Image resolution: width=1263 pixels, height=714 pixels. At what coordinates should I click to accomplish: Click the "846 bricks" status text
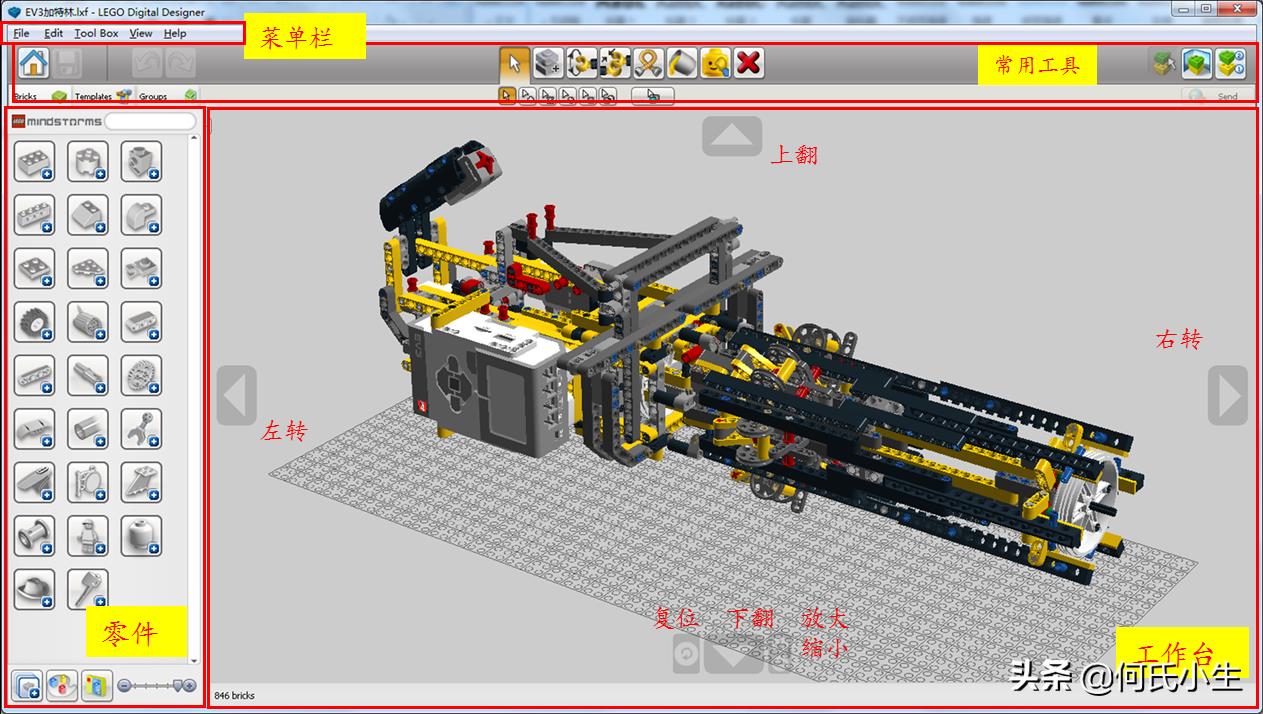235,695
